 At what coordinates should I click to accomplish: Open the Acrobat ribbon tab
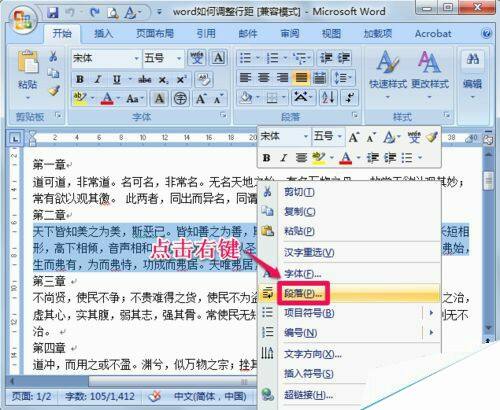433,33
